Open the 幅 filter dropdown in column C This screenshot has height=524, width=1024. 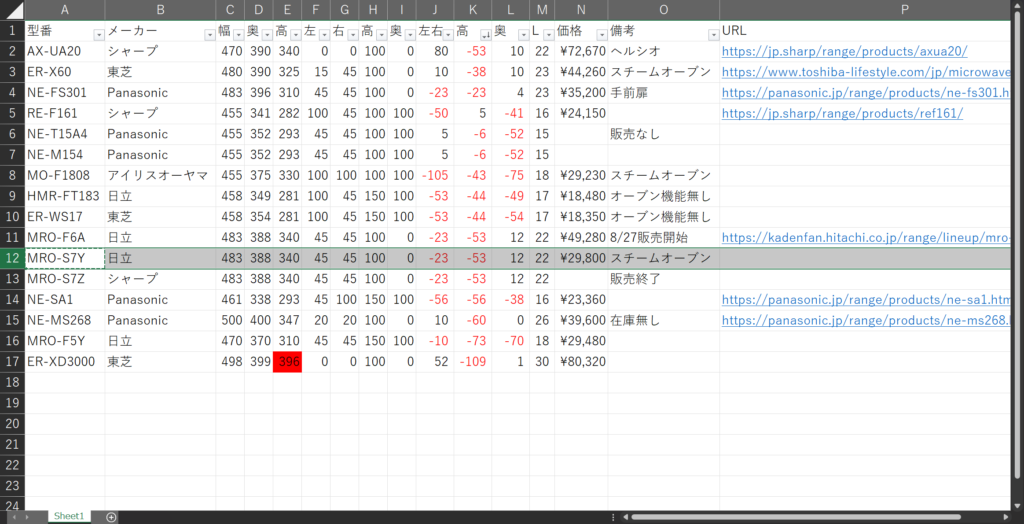pyautogui.click(x=239, y=35)
